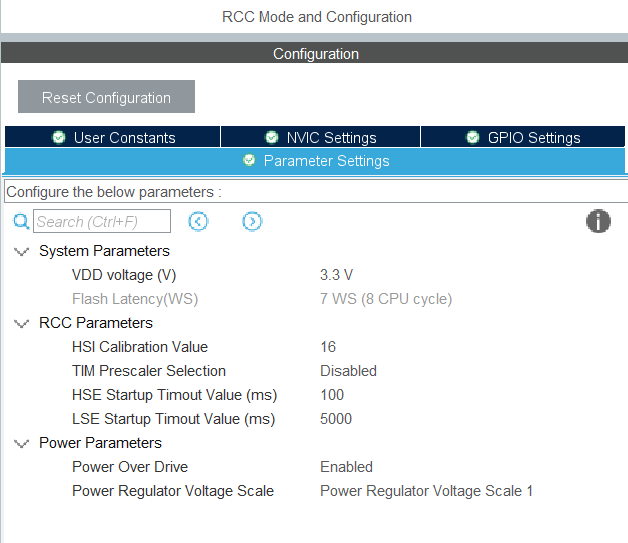Collapse the RCC Parameters group
The height and width of the screenshot is (543, 628).
pyautogui.click(x=21, y=324)
